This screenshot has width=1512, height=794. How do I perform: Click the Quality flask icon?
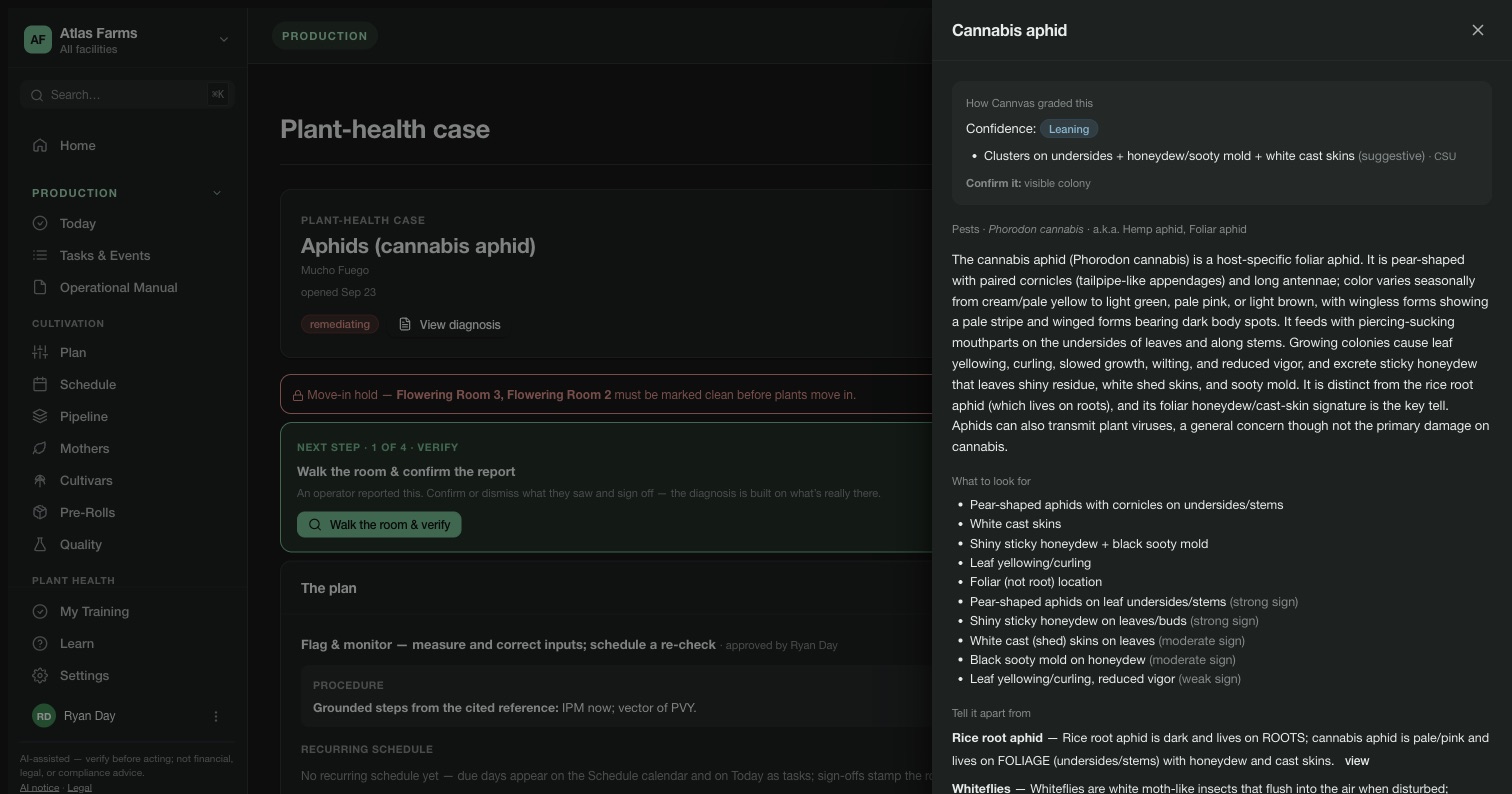tap(40, 545)
